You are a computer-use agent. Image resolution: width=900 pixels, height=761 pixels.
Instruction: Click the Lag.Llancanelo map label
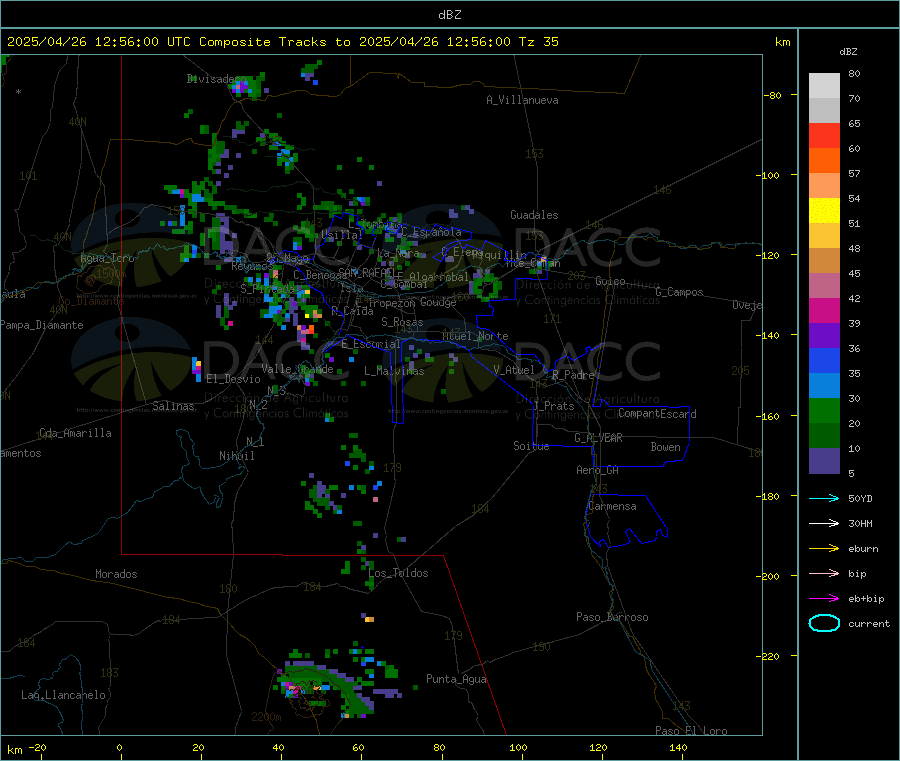(x=63, y=695)
